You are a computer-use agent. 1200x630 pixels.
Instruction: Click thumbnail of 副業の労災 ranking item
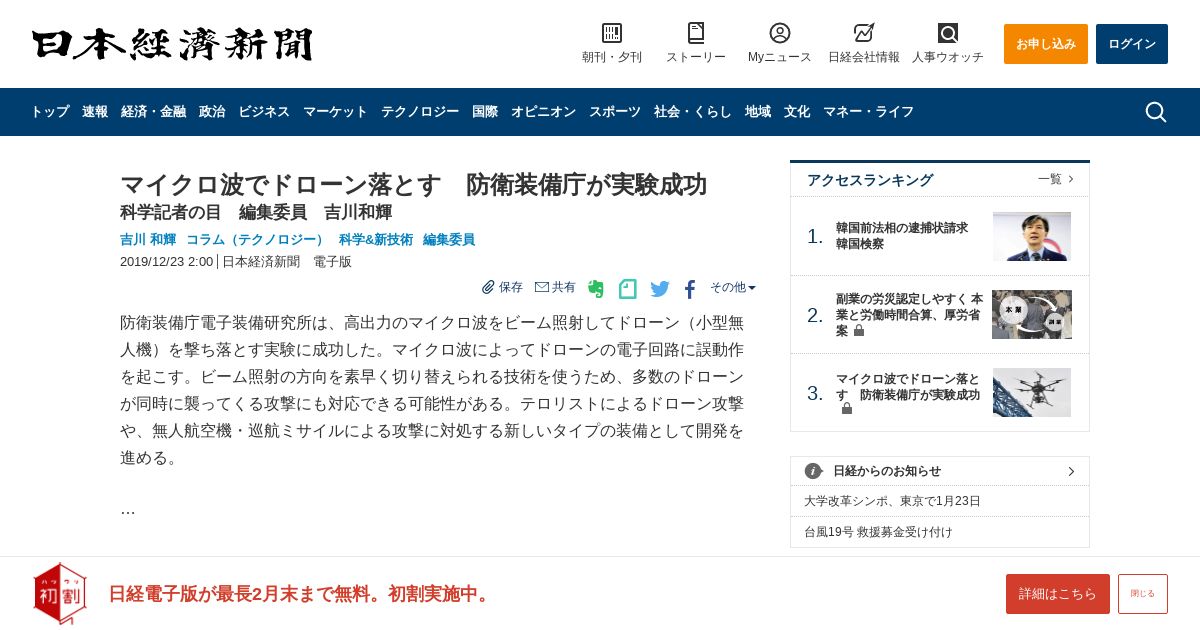[1032, 315]
